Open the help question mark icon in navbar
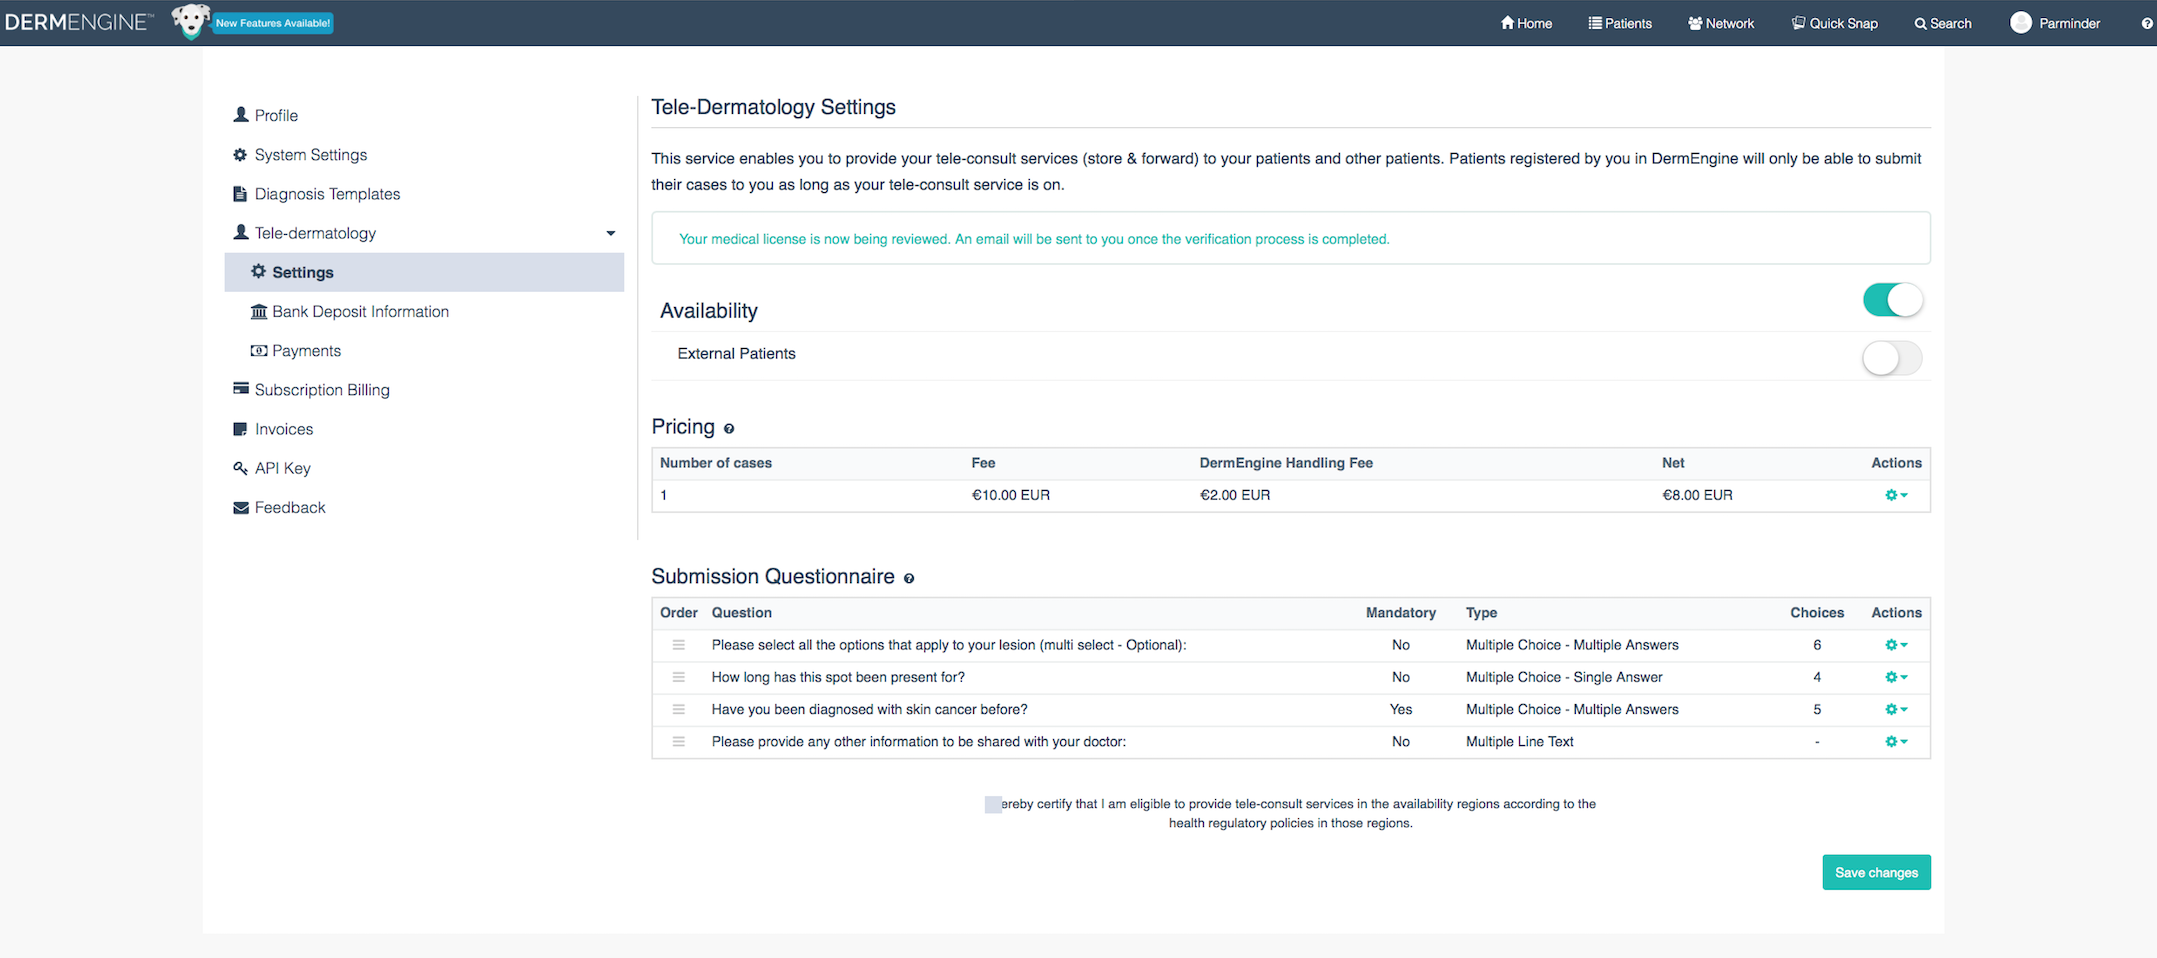This screenshot has height=958, width=2157. click(x=2146, y=24)
